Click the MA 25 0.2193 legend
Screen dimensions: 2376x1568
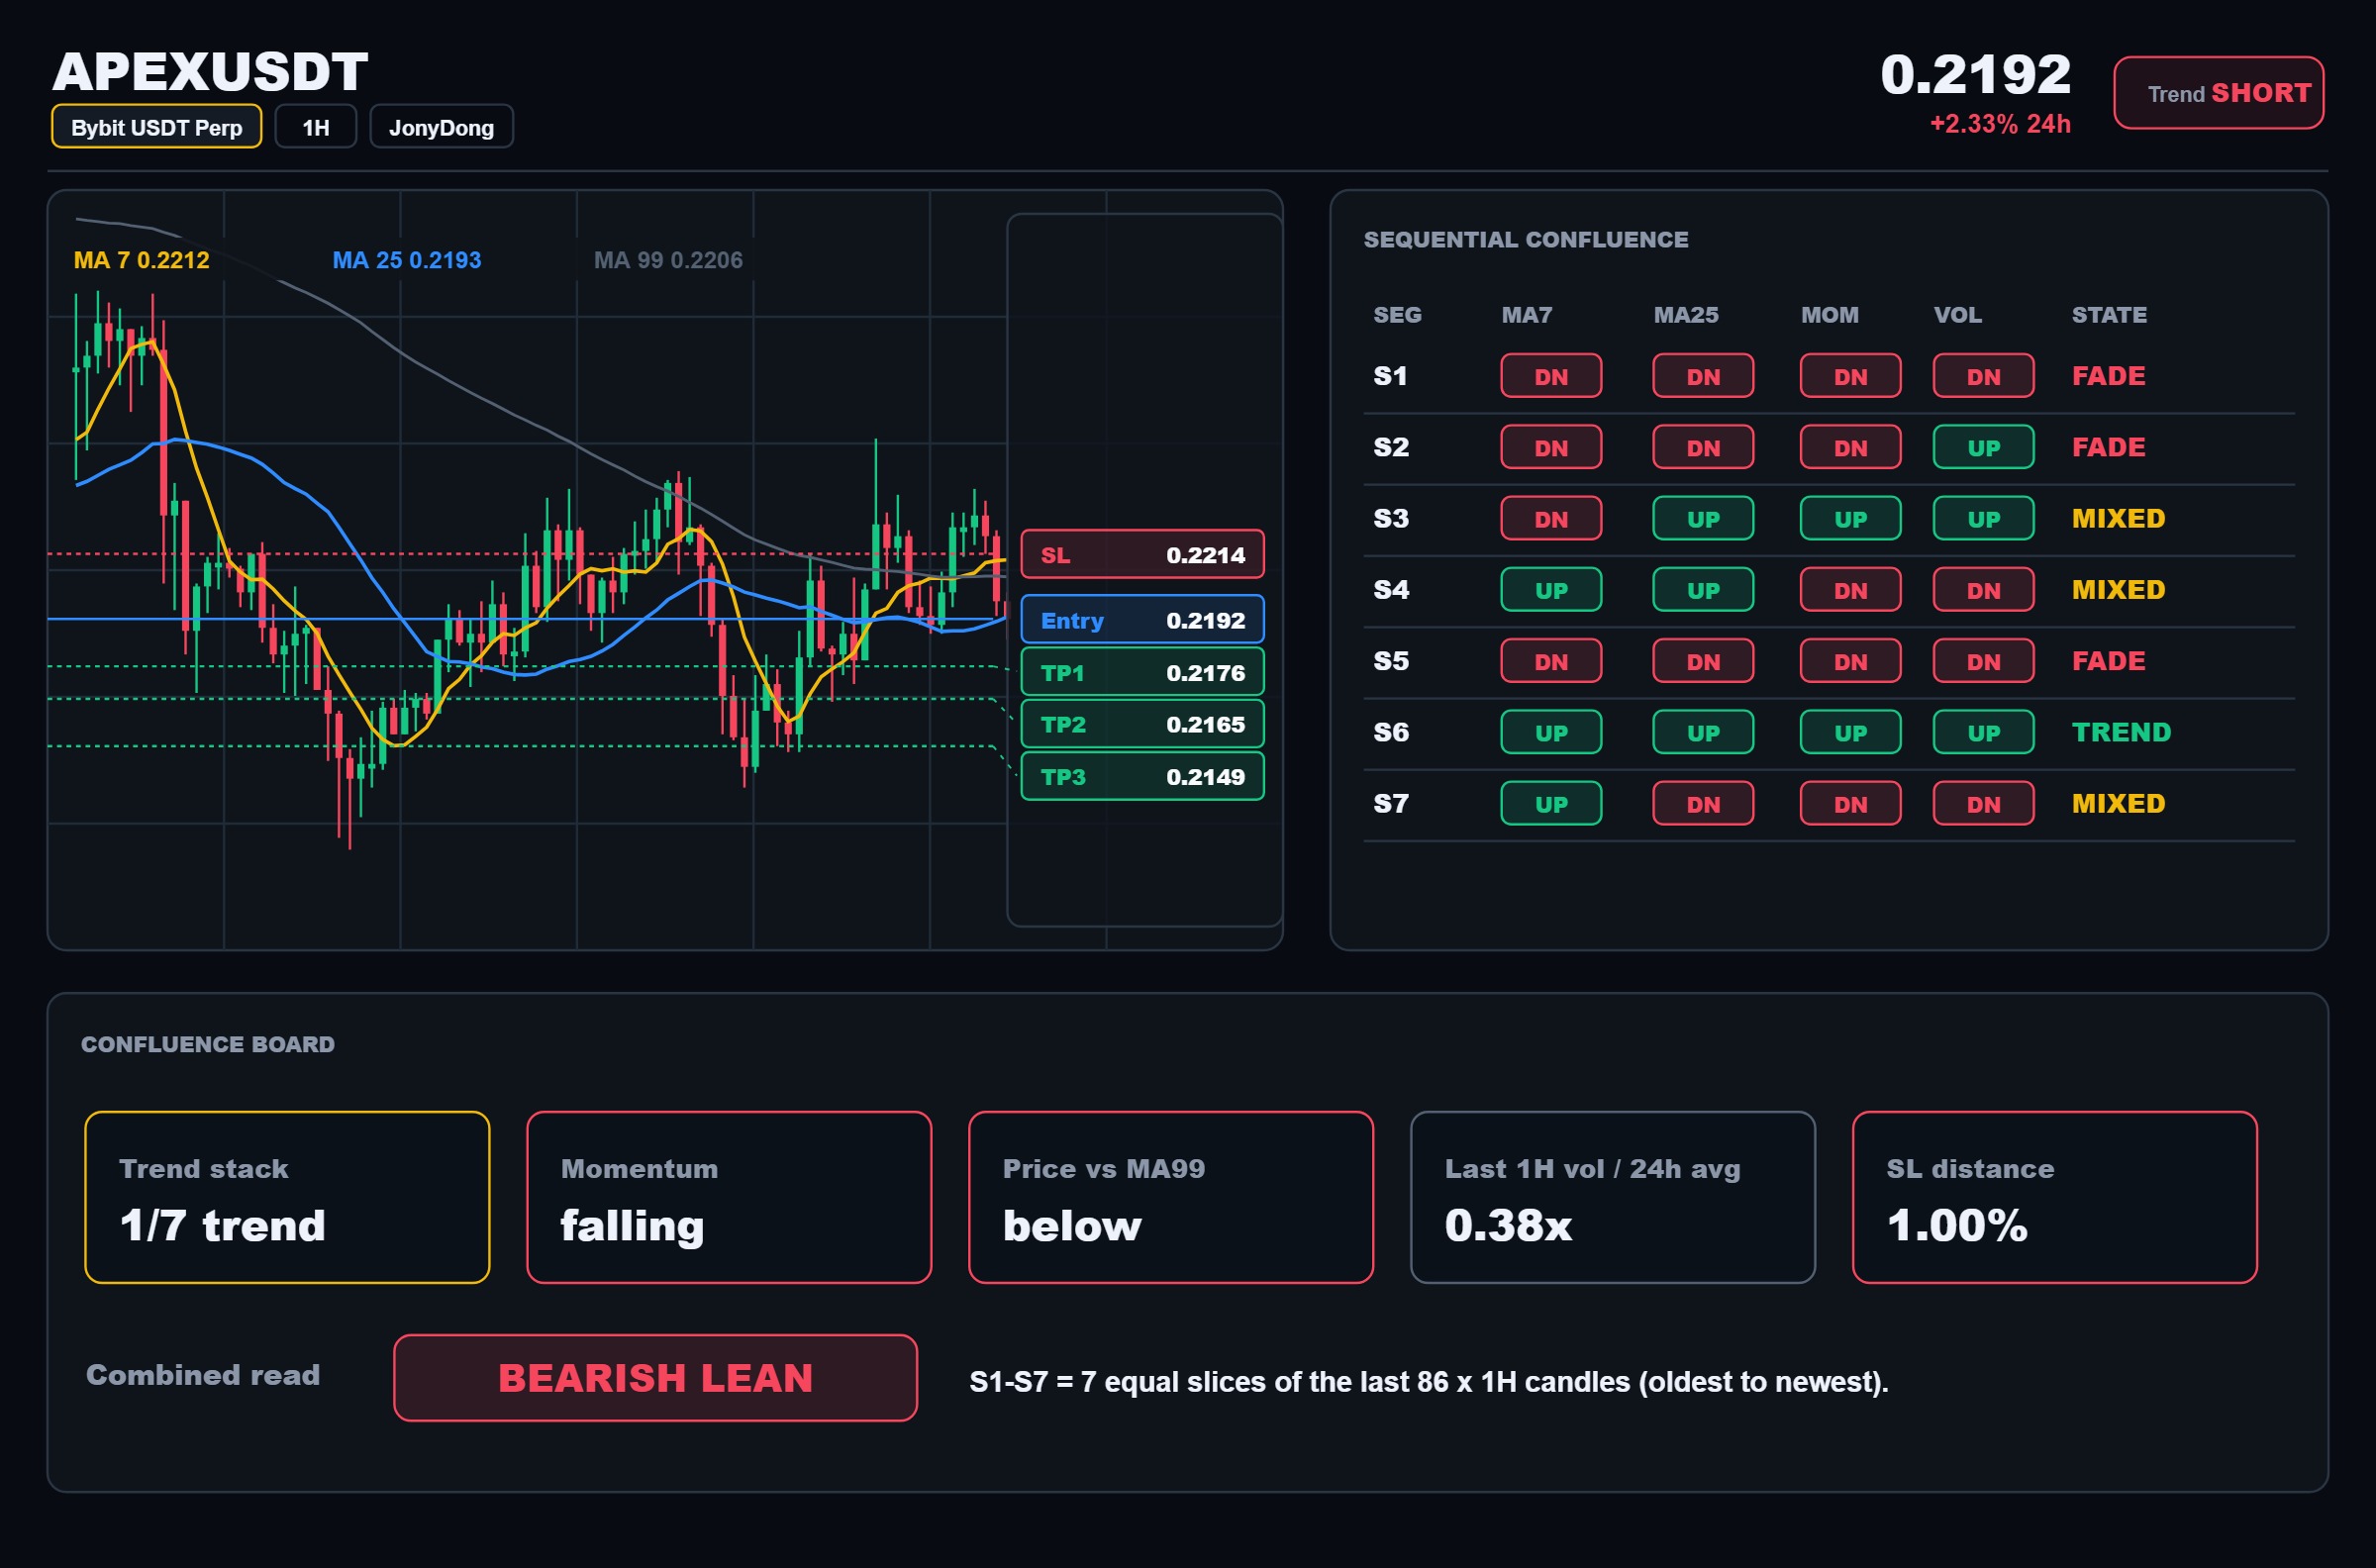click(x=407, y=260)
